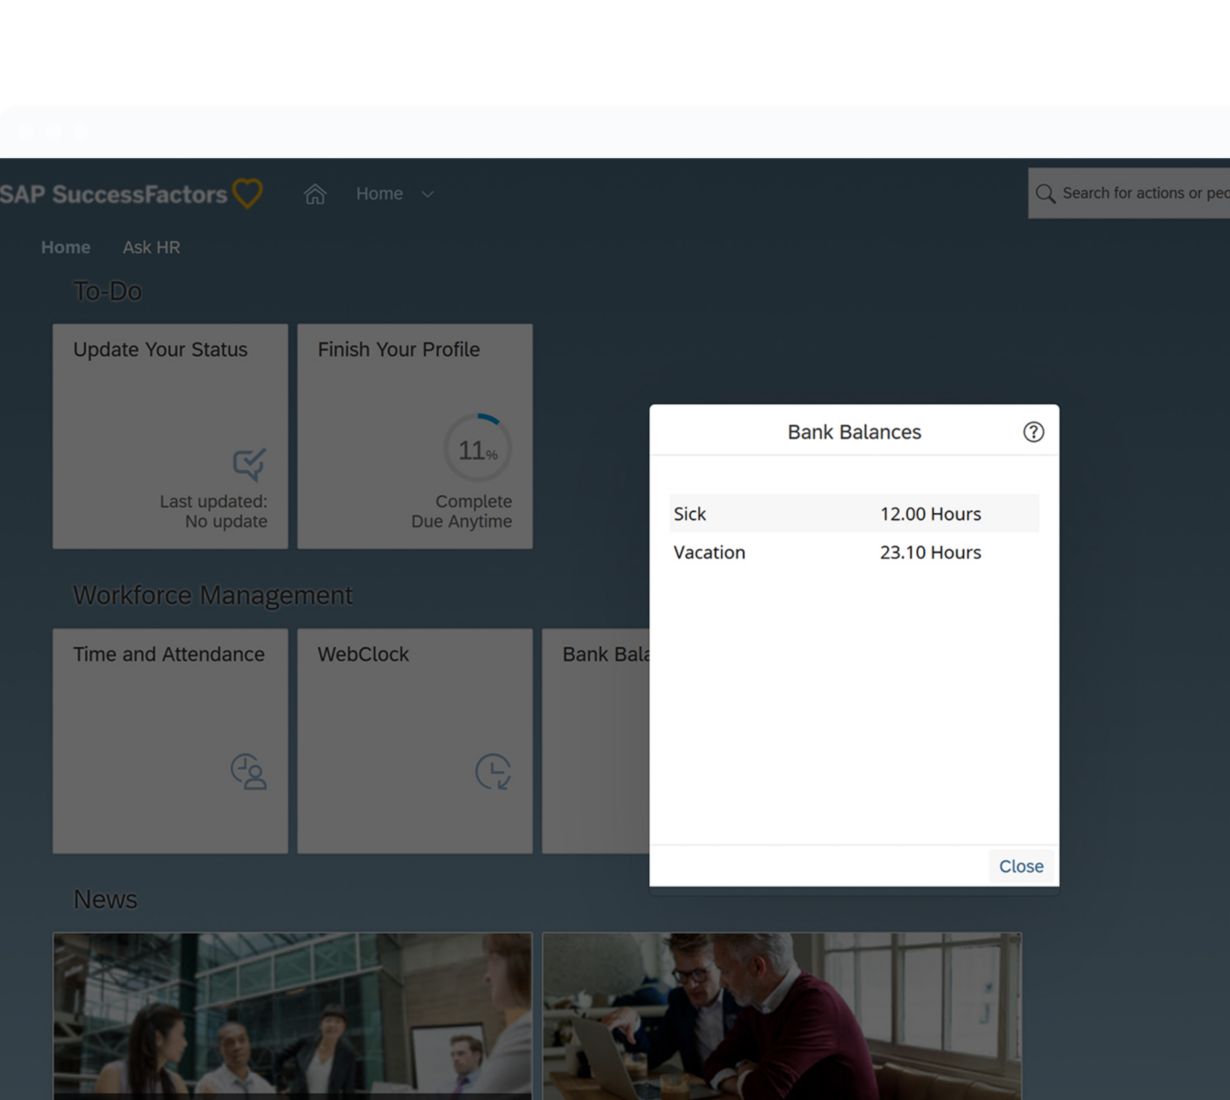1230x1100 pixels.
Task: Click the 11% profile completion progress ring
Action: coord(478,450)
